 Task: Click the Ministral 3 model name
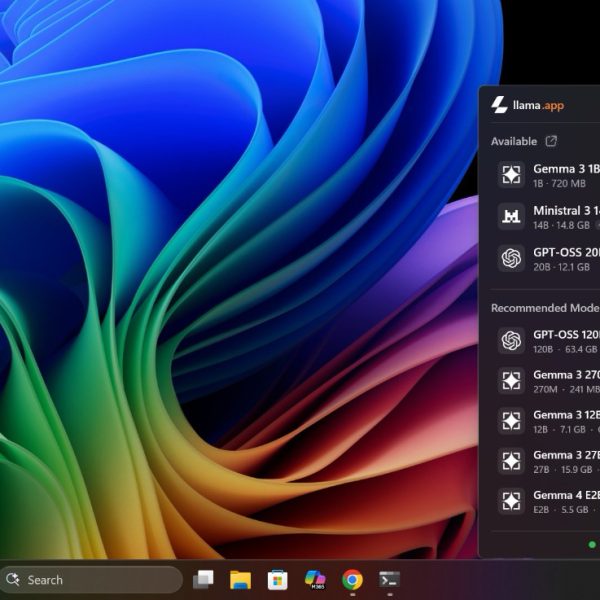[x=566, y=210]
